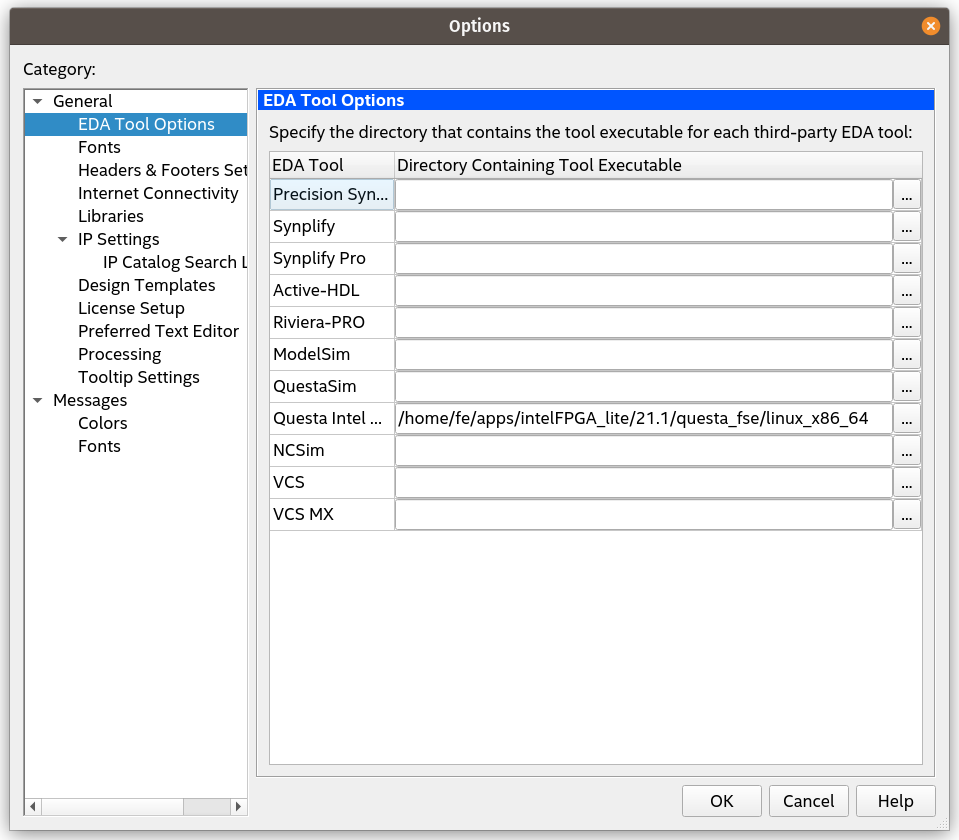Screen dimensions: 959x840
Task: Open the Tooltip Settings page
Action: (x=138, y=377)
